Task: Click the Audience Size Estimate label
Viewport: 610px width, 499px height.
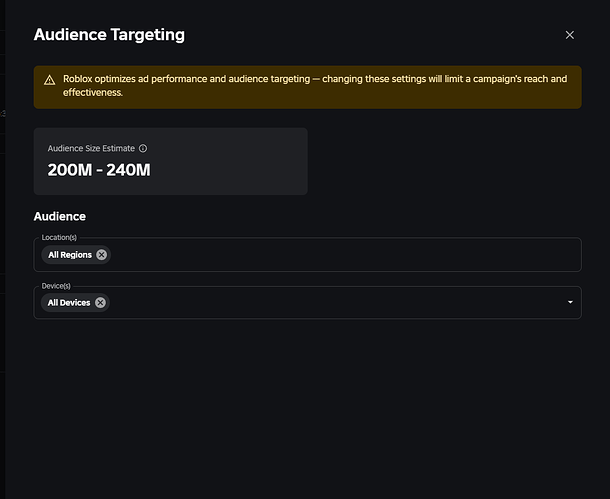Action: pos(91,149)
